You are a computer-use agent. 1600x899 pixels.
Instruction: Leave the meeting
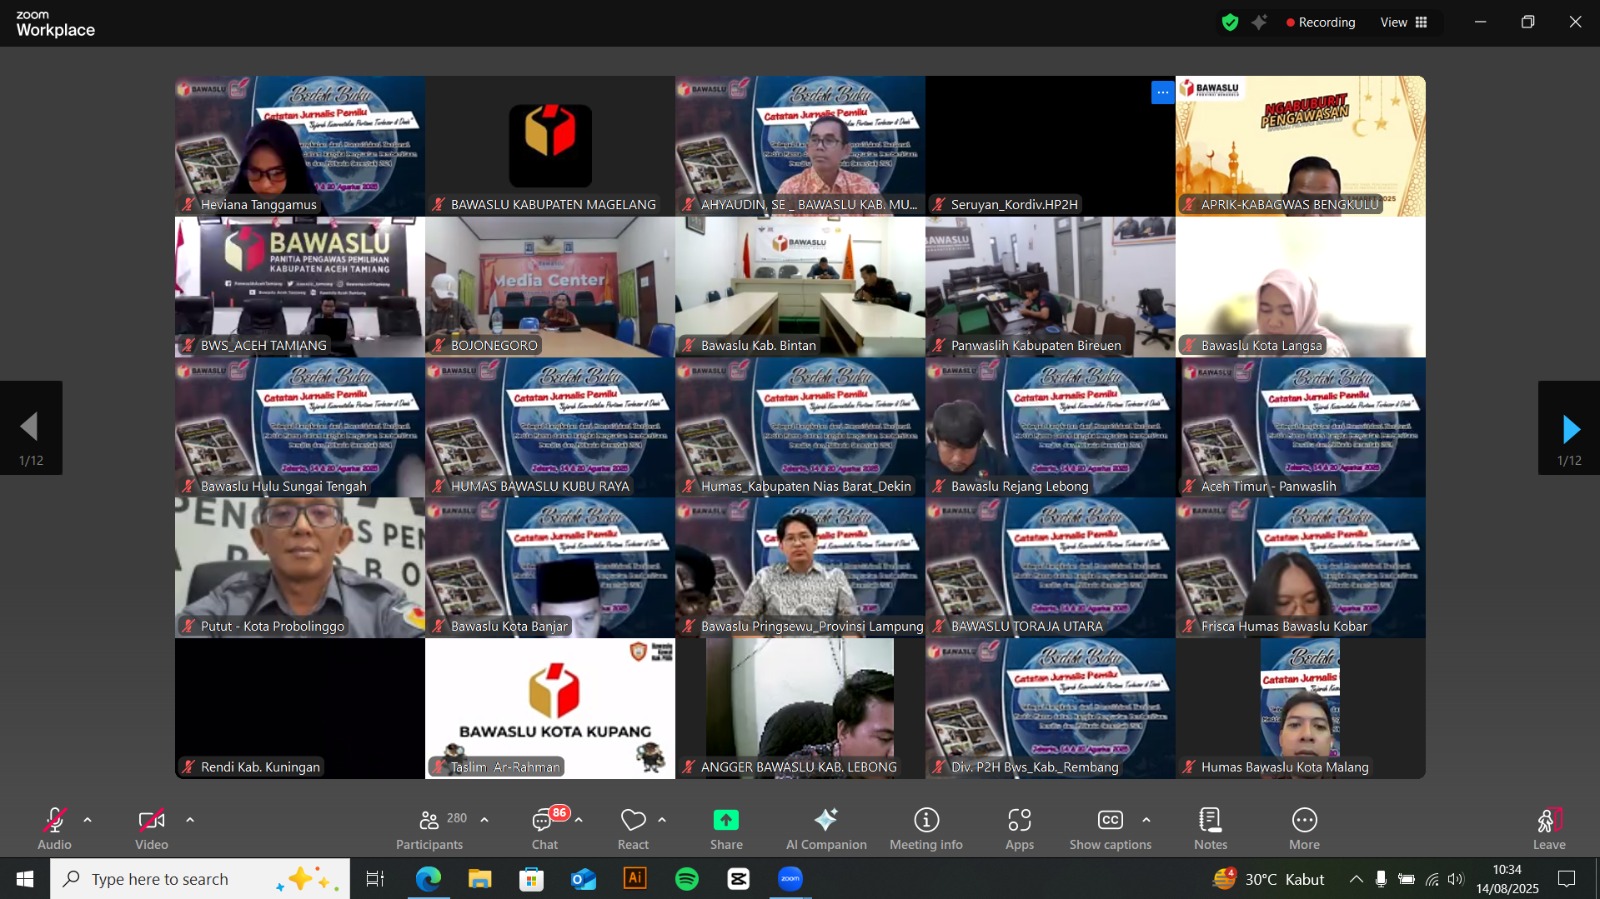click(x=1549, y=829)
